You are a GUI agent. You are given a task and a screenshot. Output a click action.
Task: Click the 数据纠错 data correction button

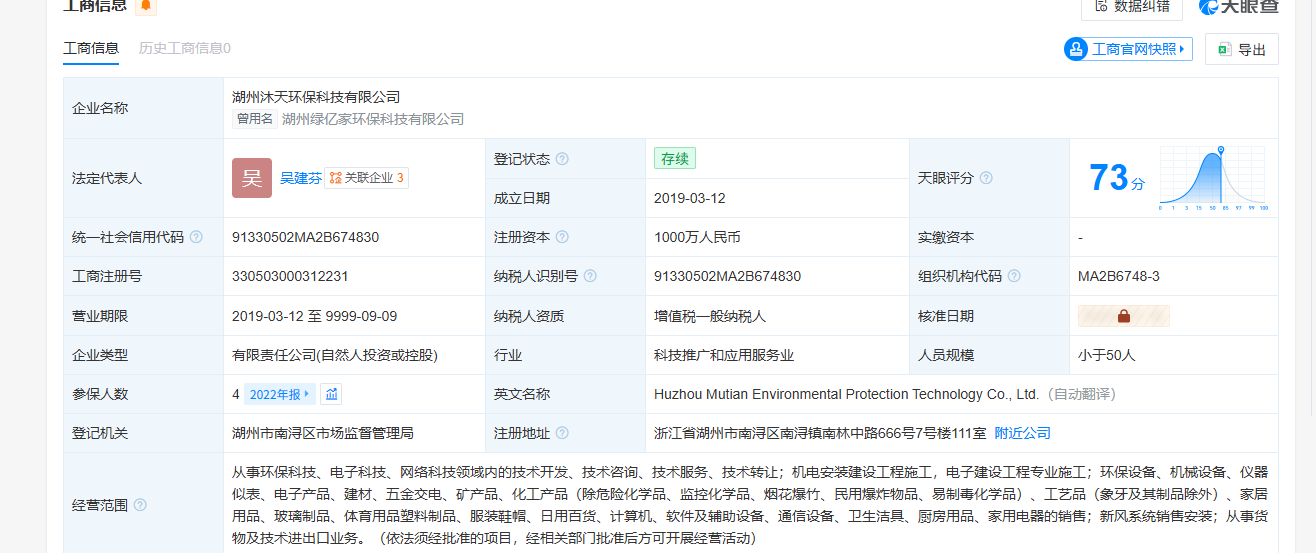tap(1132, 6)
